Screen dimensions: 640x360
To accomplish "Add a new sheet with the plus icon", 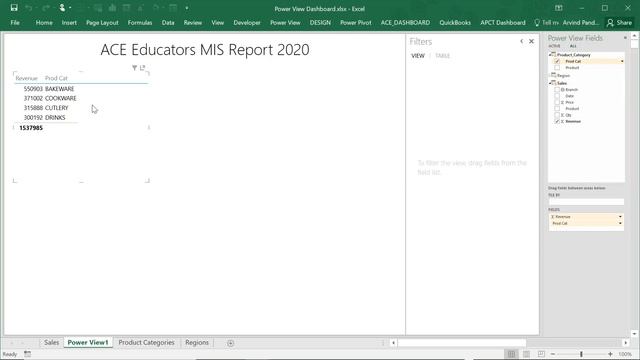I will (231, 343).
